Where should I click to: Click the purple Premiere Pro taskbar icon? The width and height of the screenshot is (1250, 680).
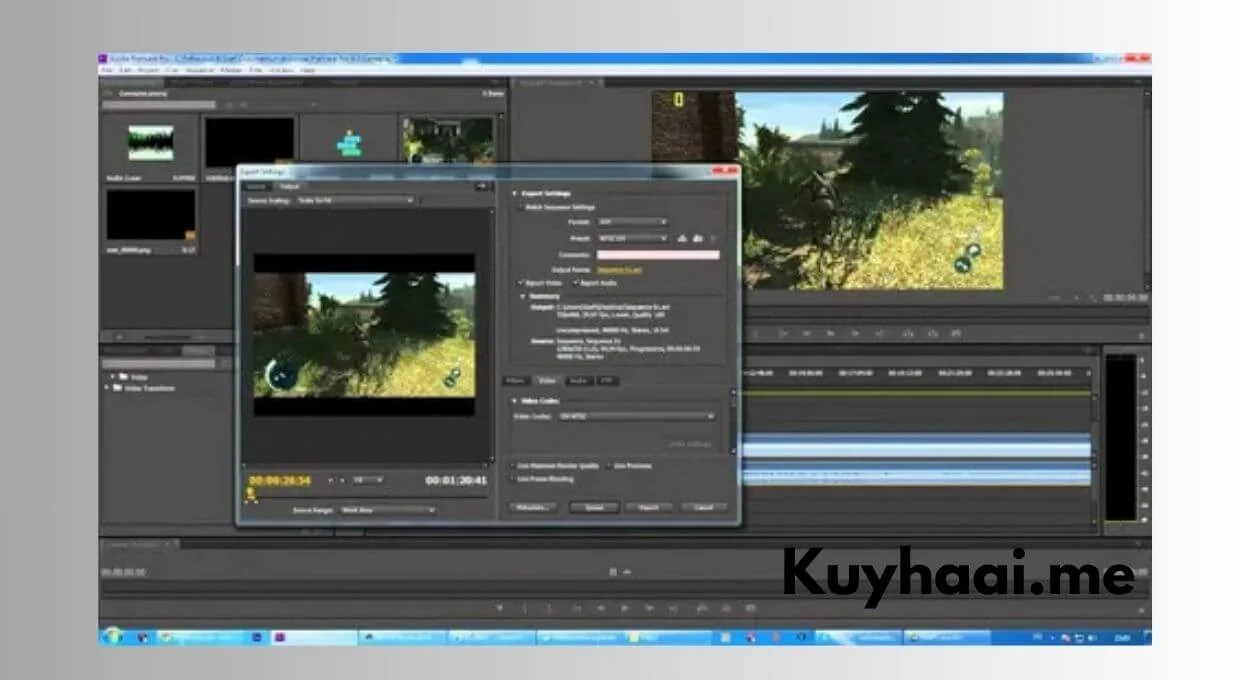point(280,636)
